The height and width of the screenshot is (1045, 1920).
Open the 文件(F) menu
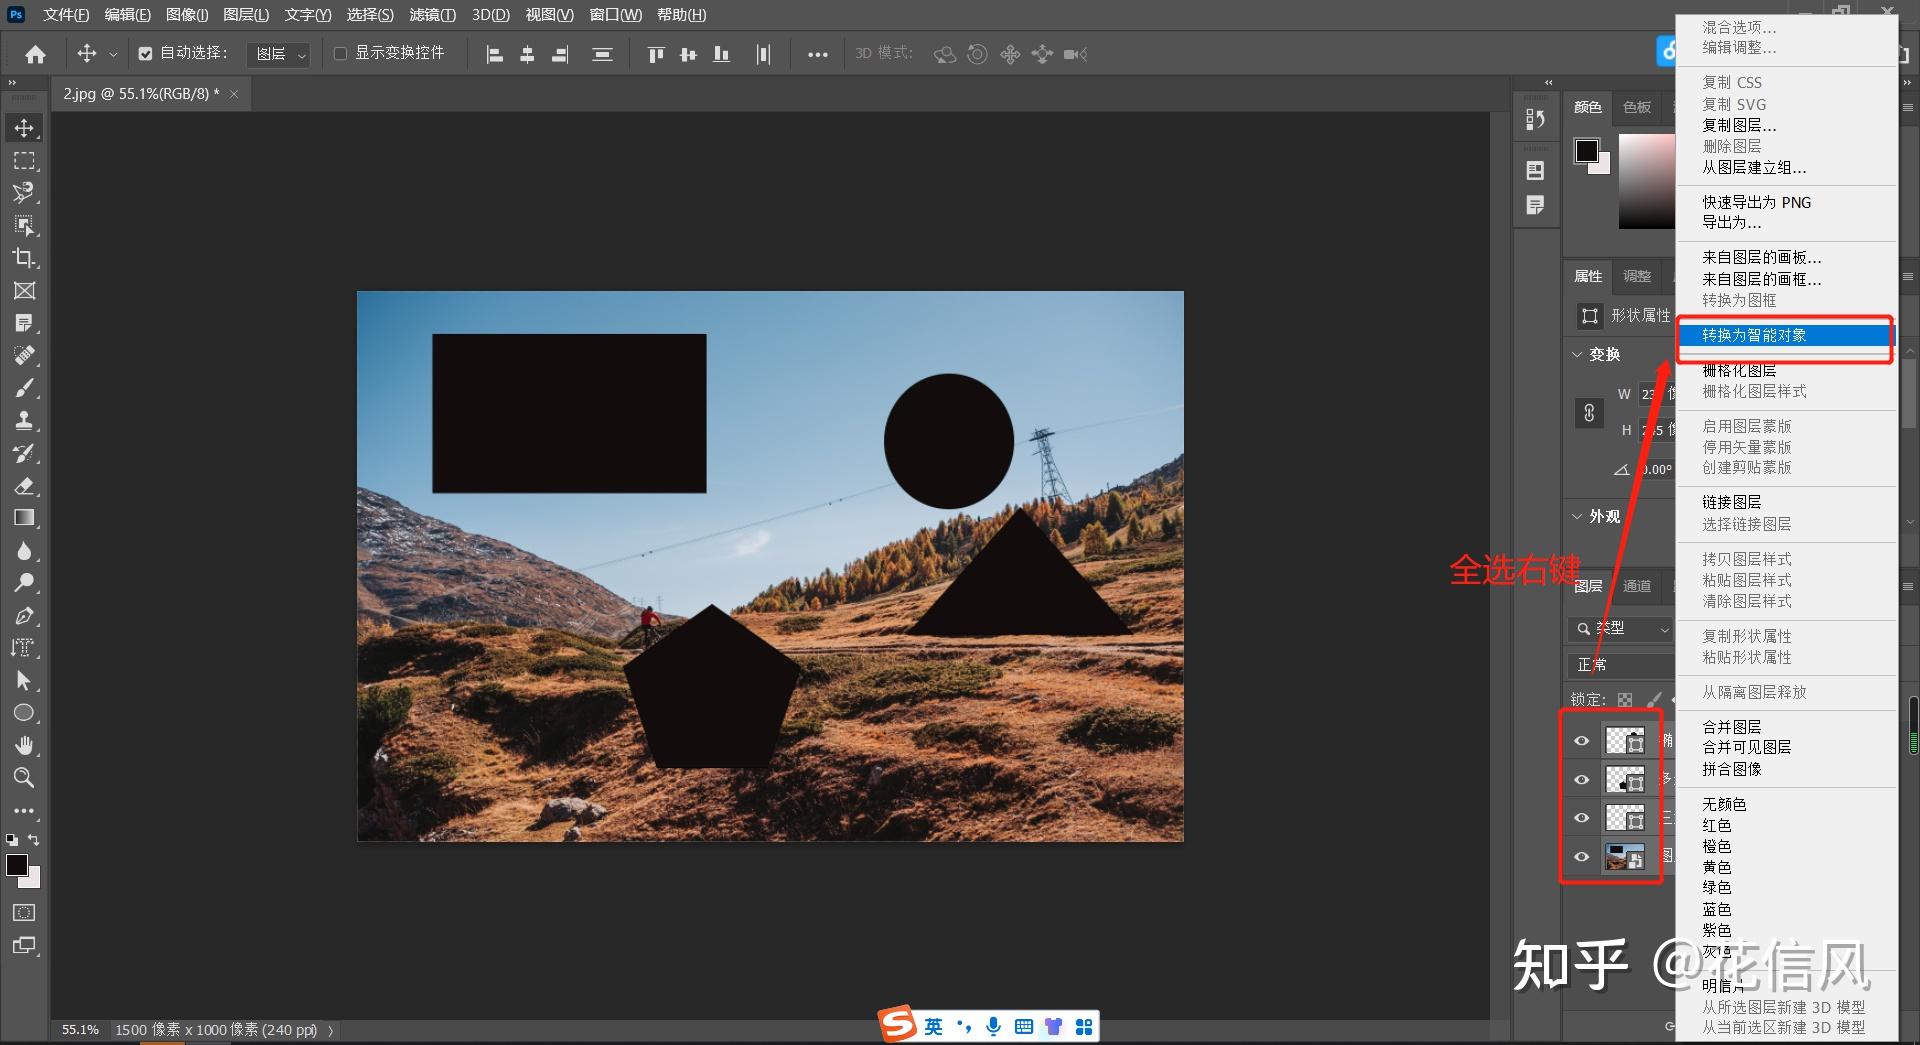66,15
